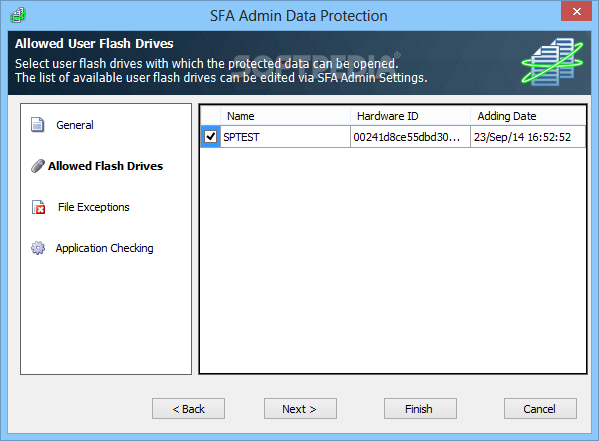Image resolution: width=599 pixels, height=441 pixels.
Task: Go to Application Checking section
Action: click(x=104, y=248)
